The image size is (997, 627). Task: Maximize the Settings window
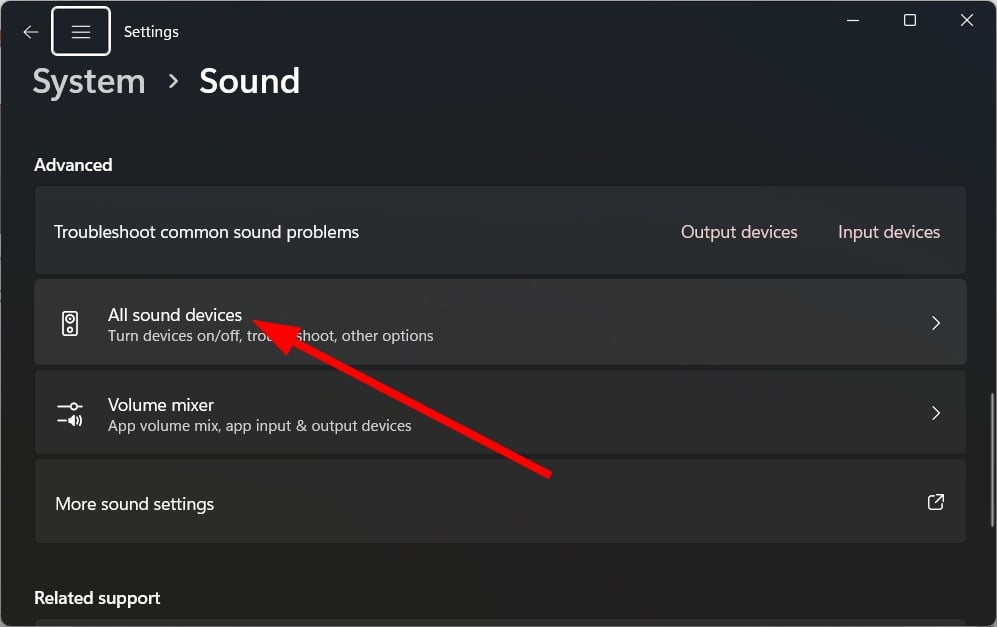click(910, 20)
